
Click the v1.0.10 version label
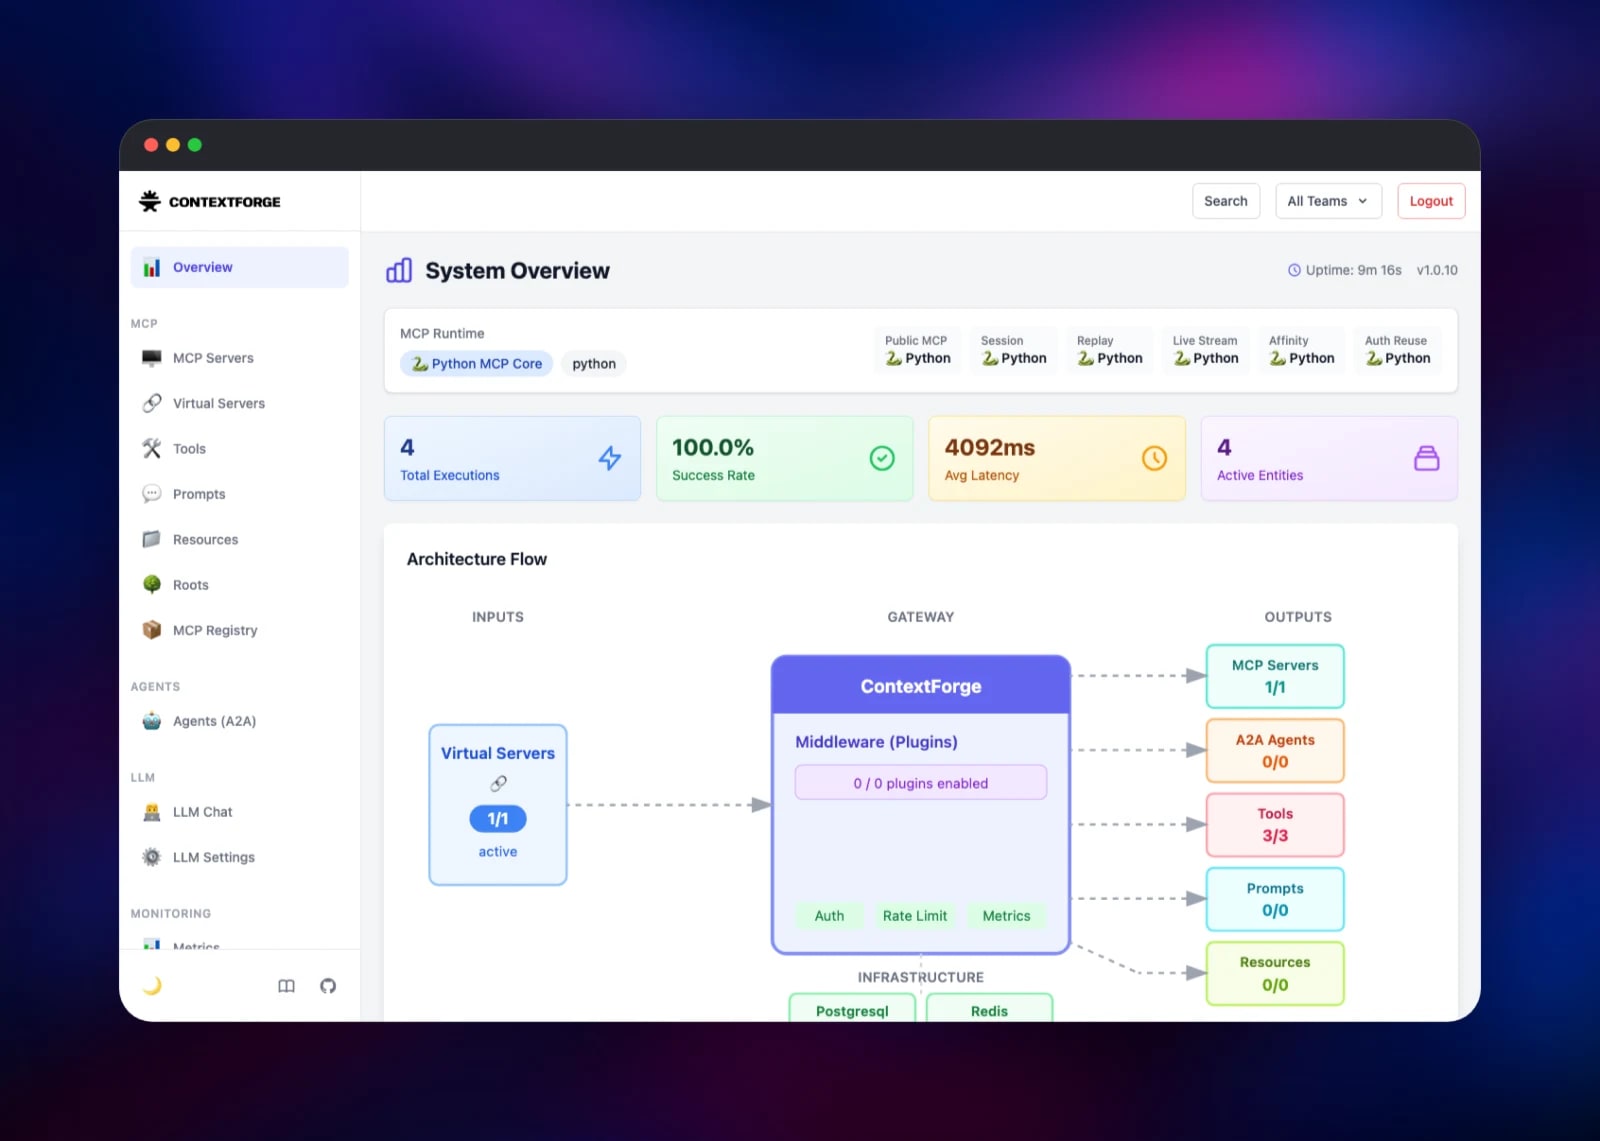tap(1437, 270)
